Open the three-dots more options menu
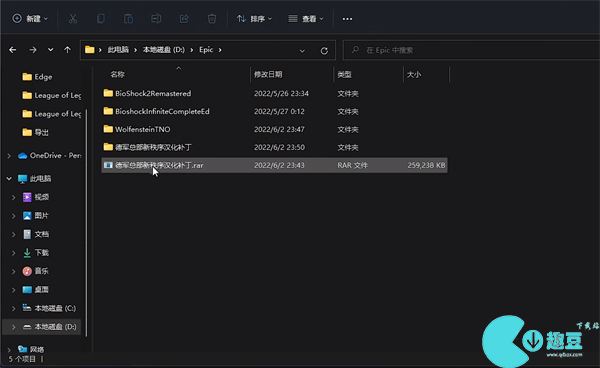 347,19
